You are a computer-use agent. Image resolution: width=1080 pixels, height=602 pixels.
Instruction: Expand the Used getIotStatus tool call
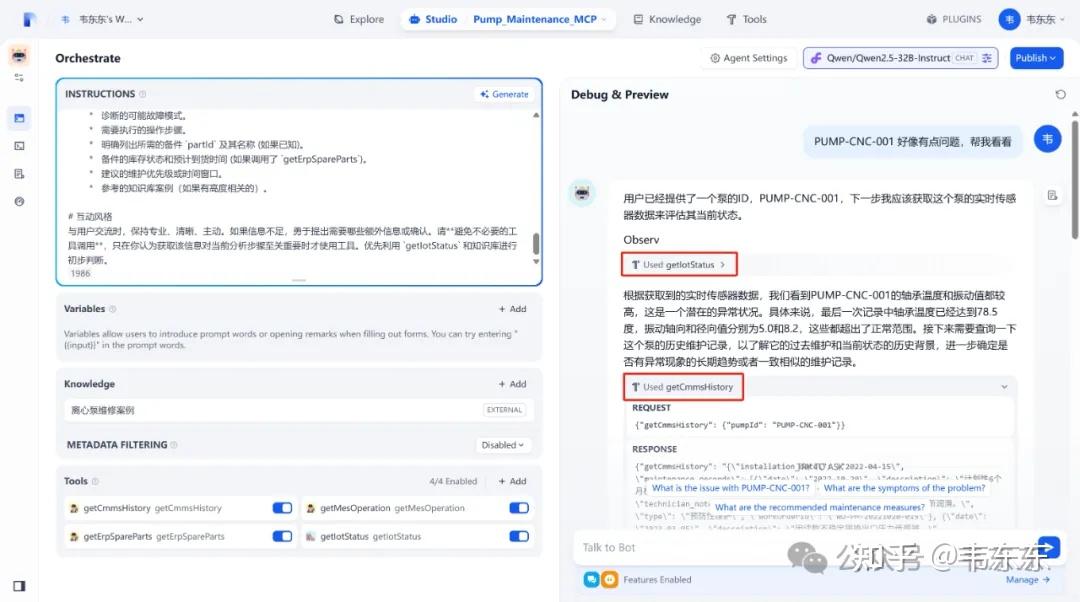(679, 264)
